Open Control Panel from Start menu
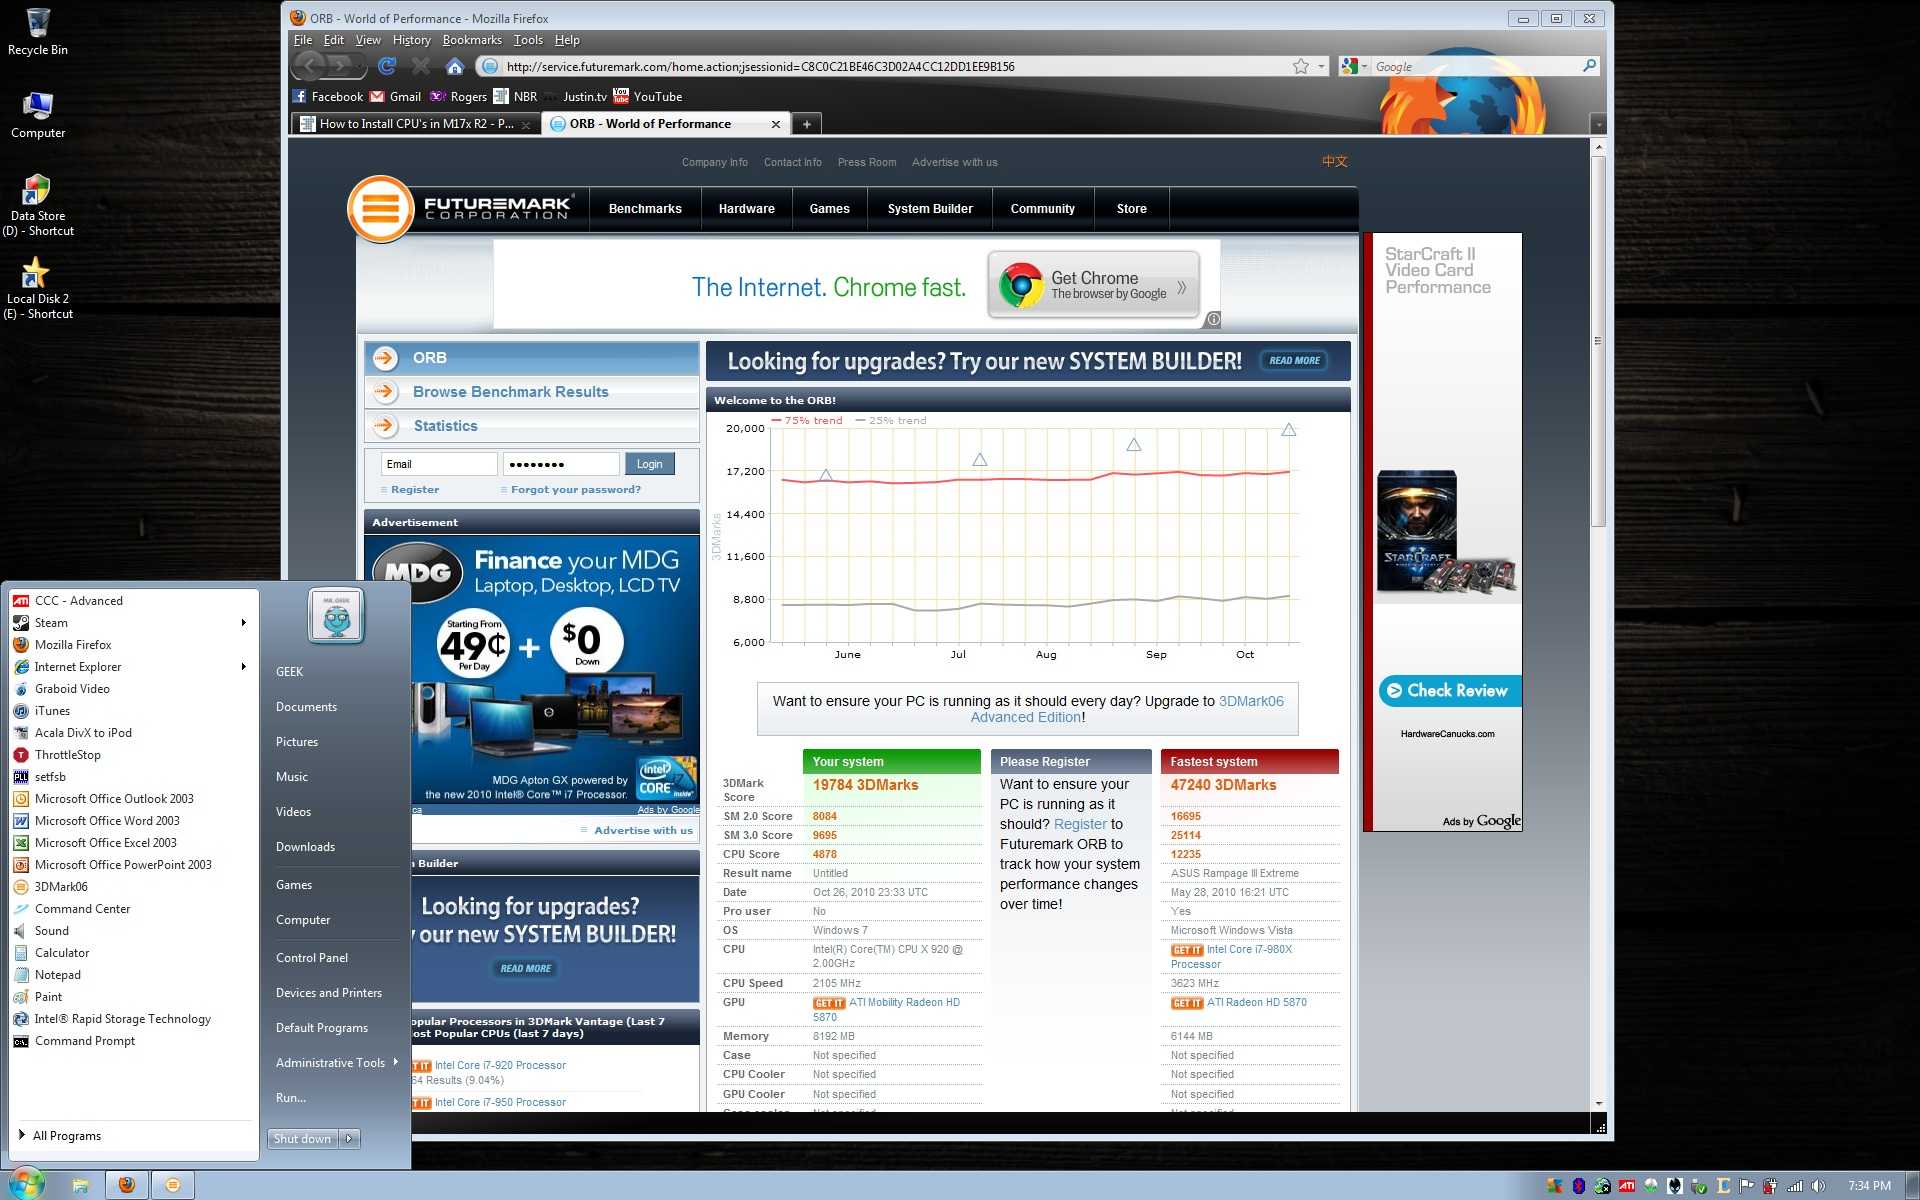This screenshot has height=1200, width=1920. (x=312, y=958)
